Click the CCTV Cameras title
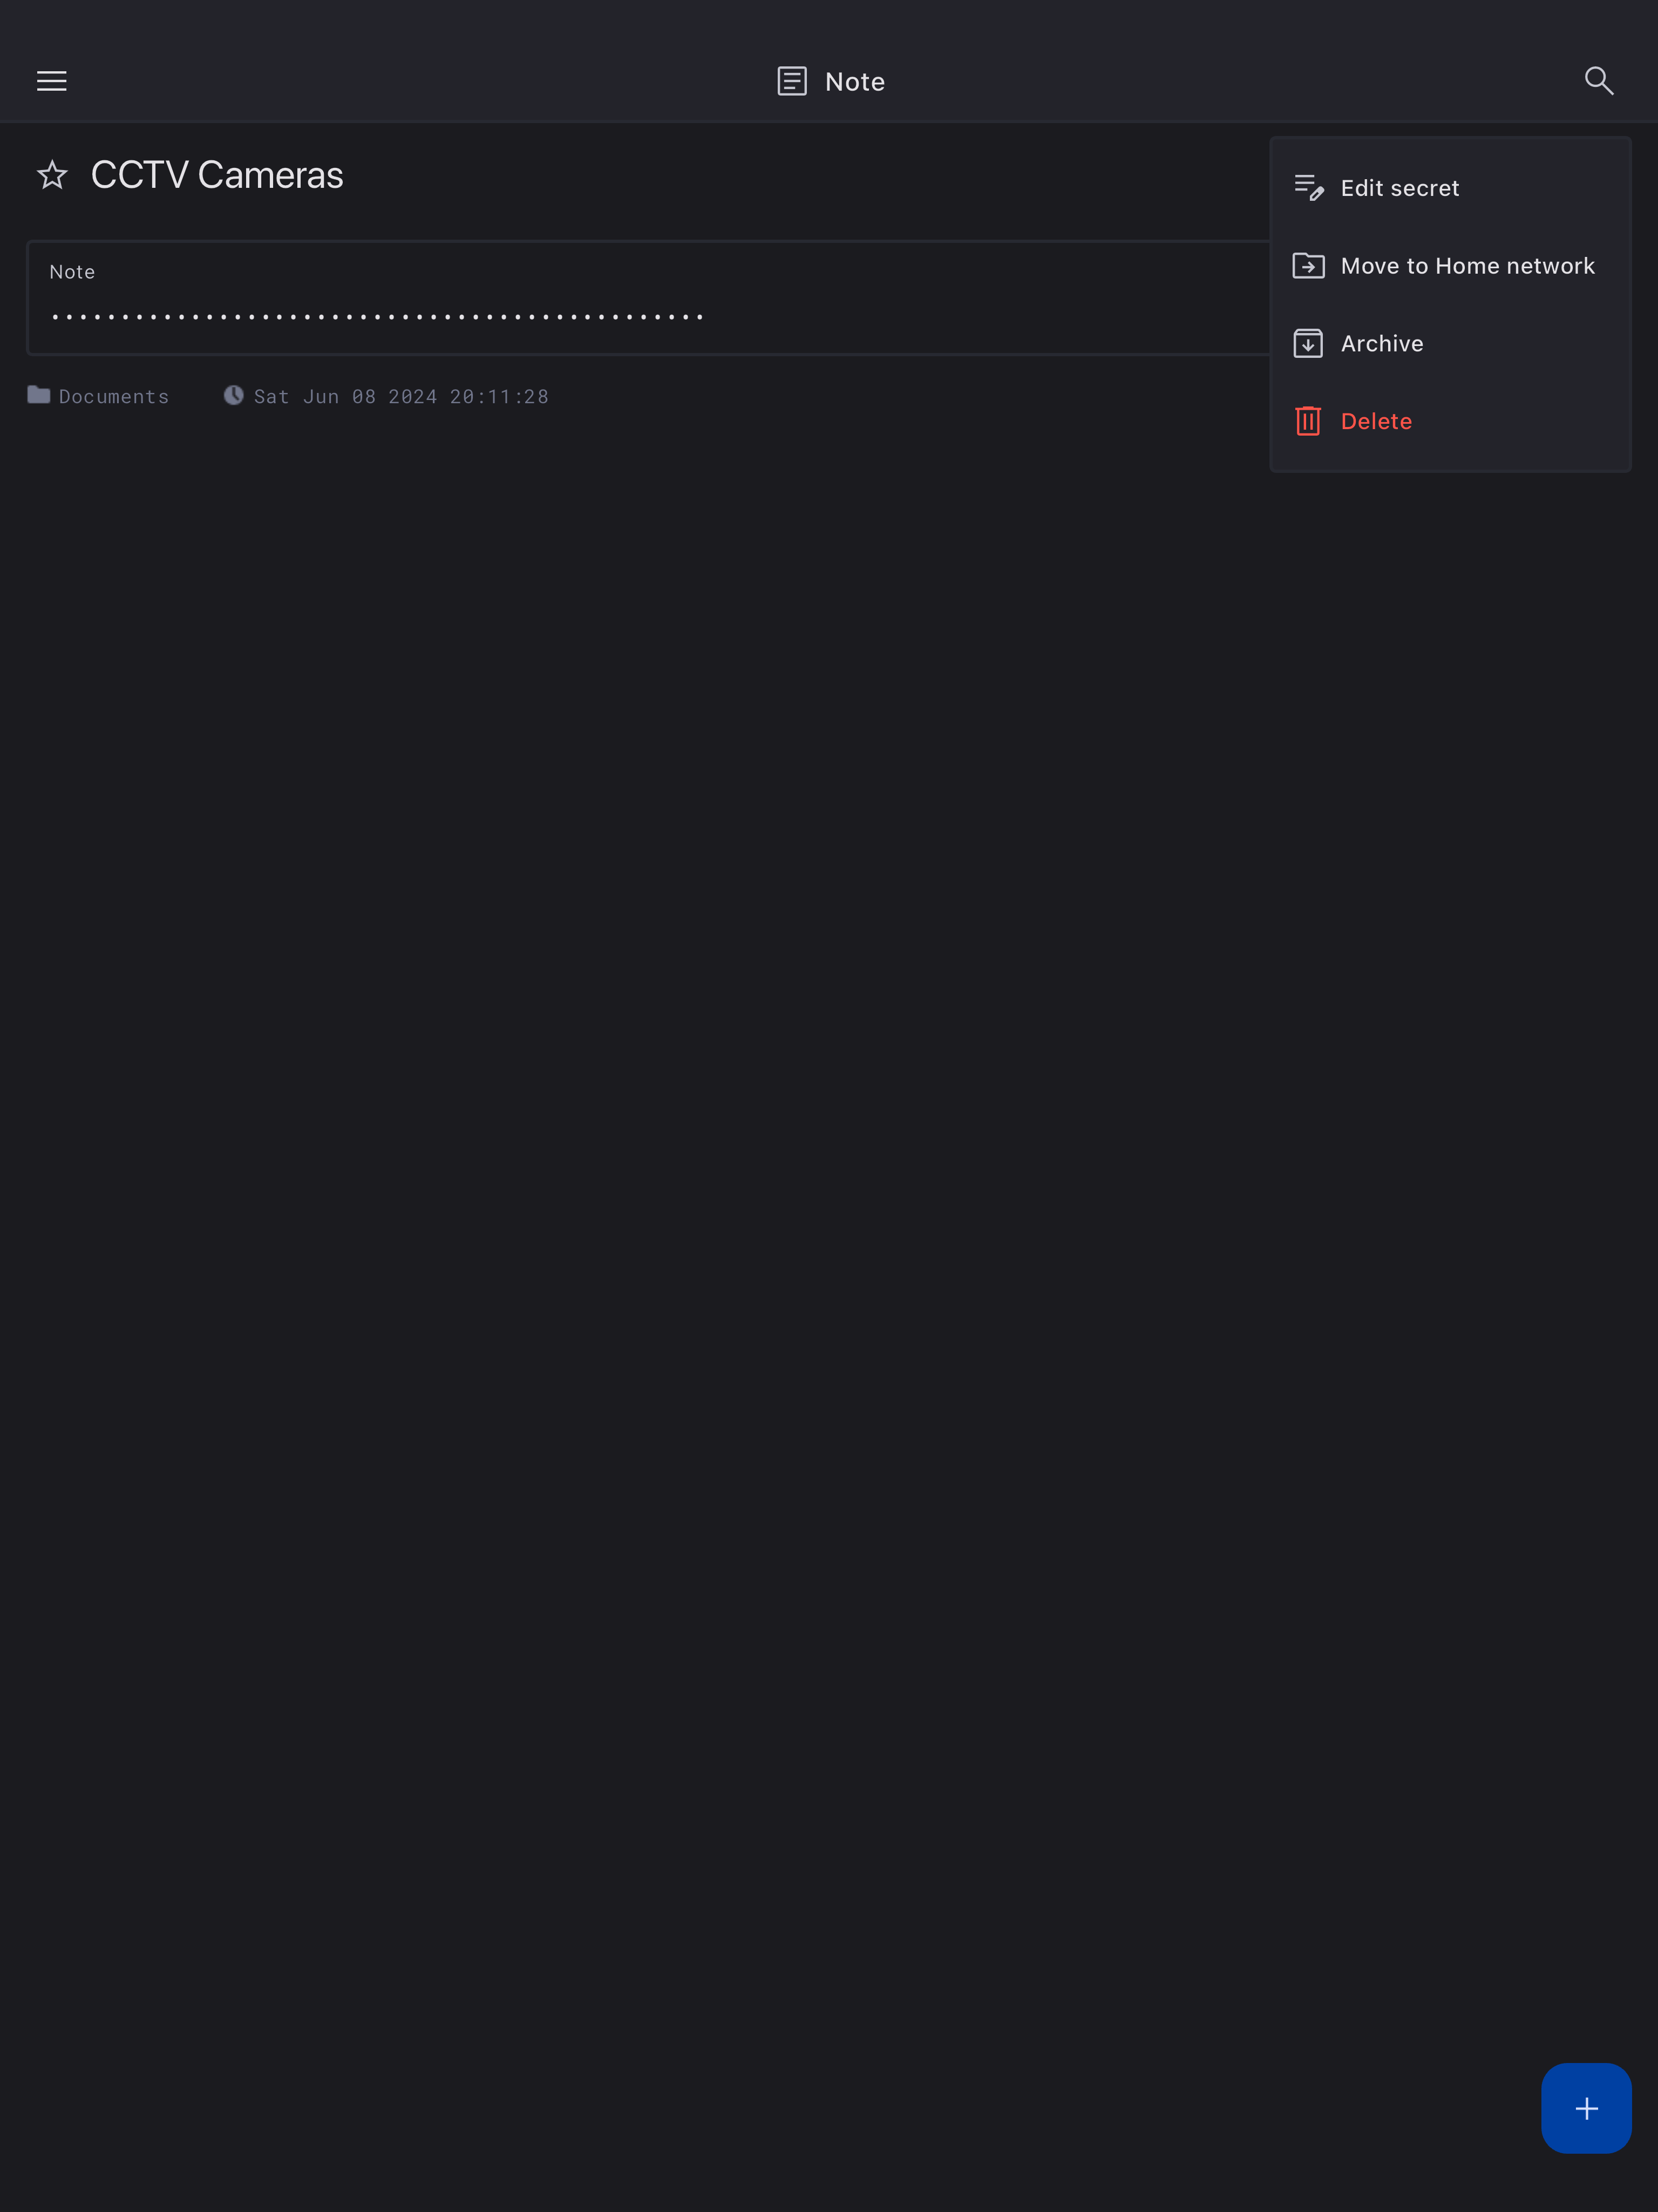The width and height of the screenshot is (1658, 2212). pyautogui.click(x=217, y=175)
